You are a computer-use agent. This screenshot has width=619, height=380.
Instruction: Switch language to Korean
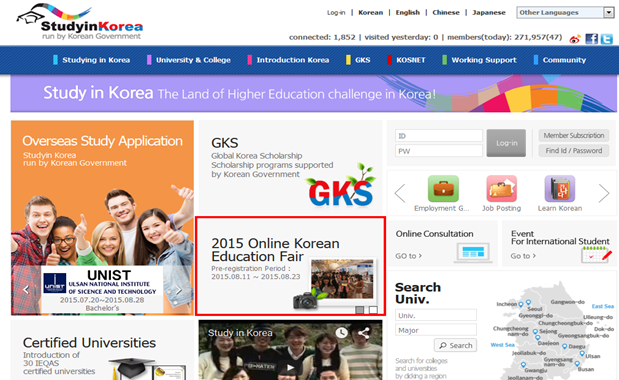click(x=370, y=13)
